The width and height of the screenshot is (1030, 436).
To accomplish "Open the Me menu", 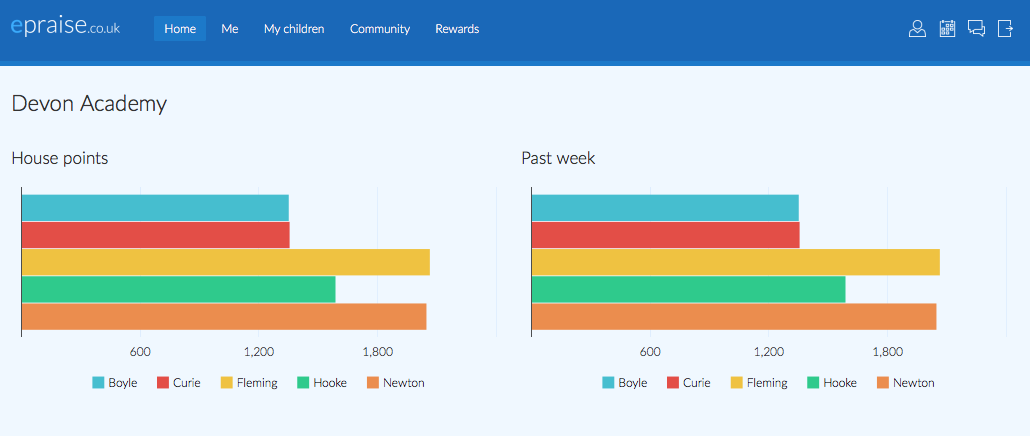I will coord(230,29).
